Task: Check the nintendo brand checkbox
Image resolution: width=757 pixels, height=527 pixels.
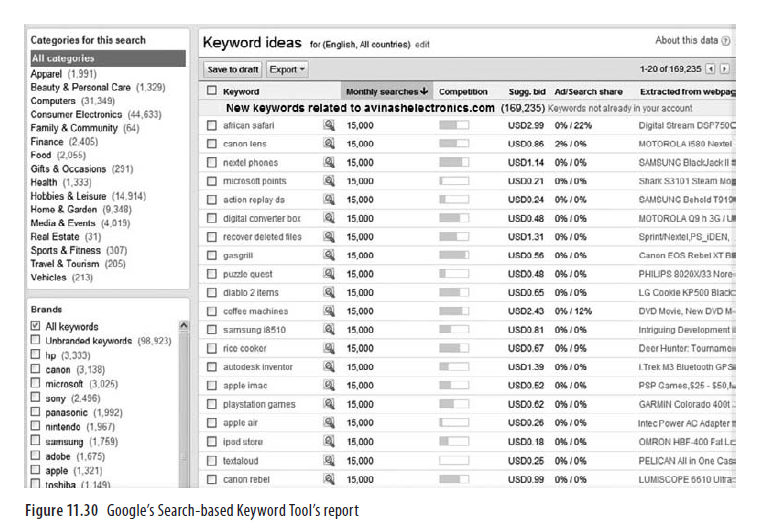Action: tap(35, 426)
